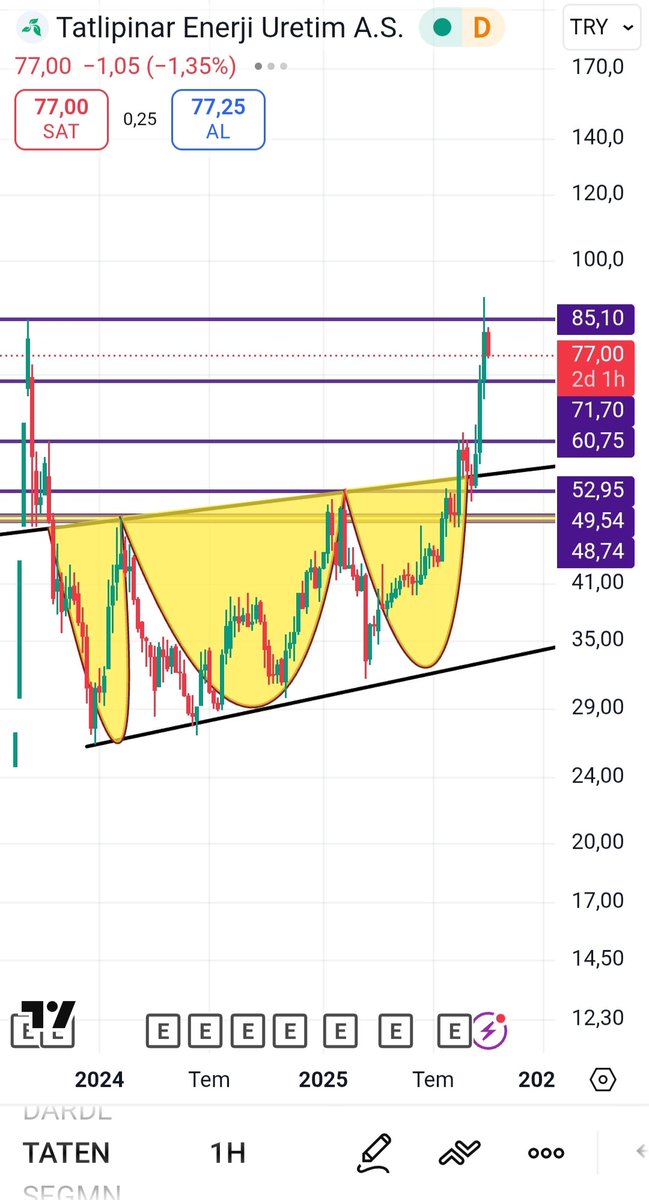Screen dimensions: 649x1200
Task: Tap the 2d 1h countdown label
Action: coord(596,379)
